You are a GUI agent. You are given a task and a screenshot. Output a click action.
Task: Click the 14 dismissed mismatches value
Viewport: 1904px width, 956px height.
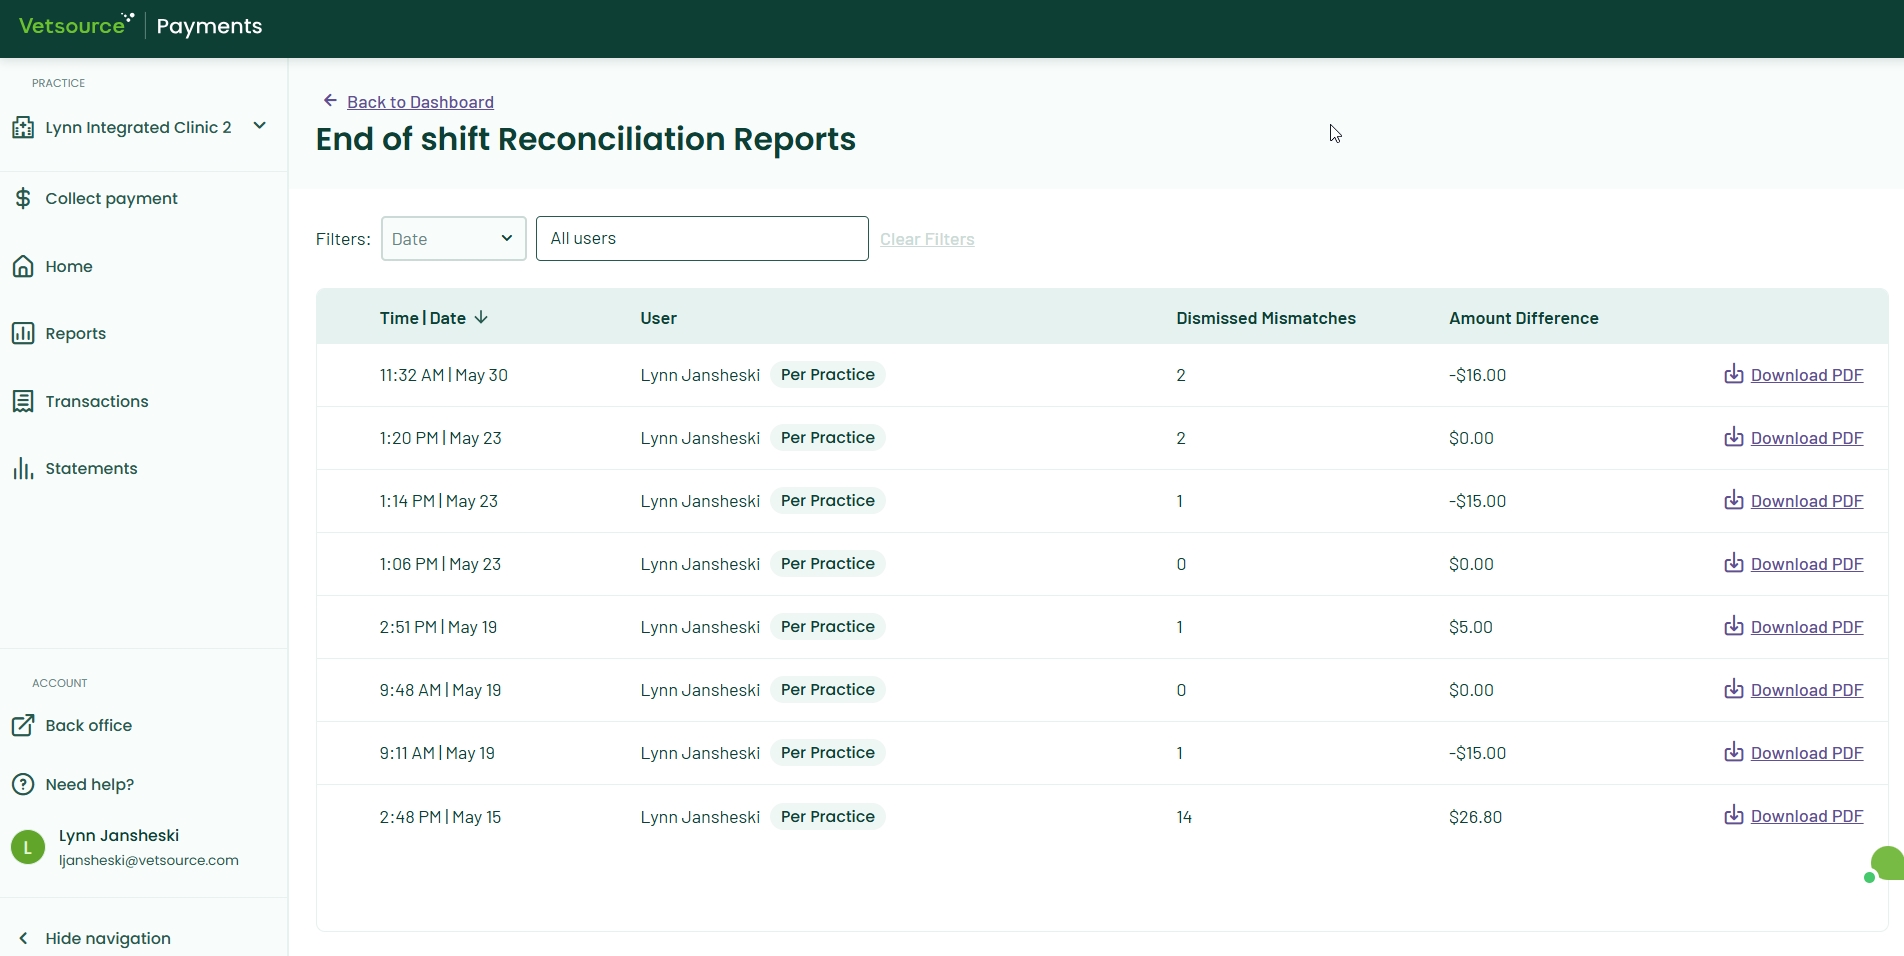(1184, 817)
